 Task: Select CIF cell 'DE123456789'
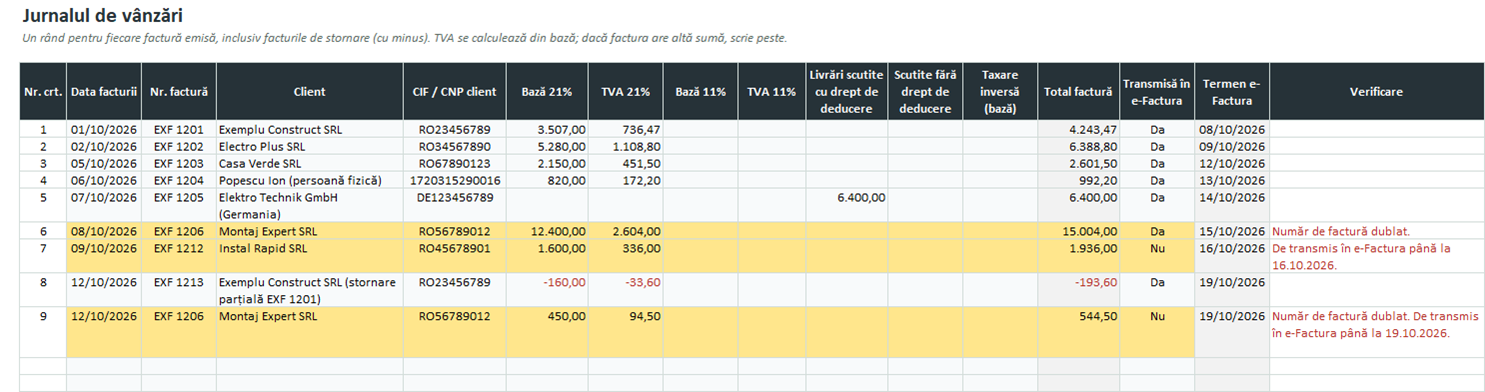click(454, 205)
